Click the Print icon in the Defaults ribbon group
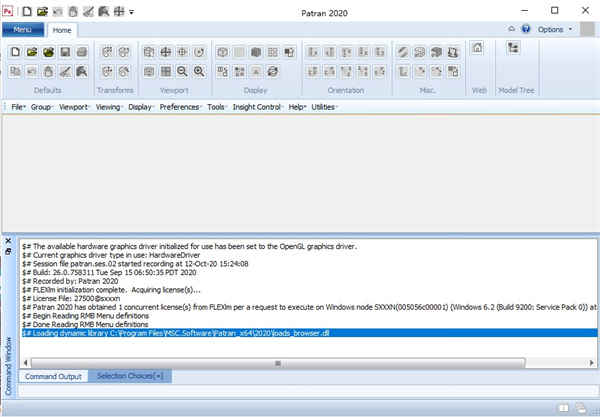The image size is (600, 417). click(82, 52)
